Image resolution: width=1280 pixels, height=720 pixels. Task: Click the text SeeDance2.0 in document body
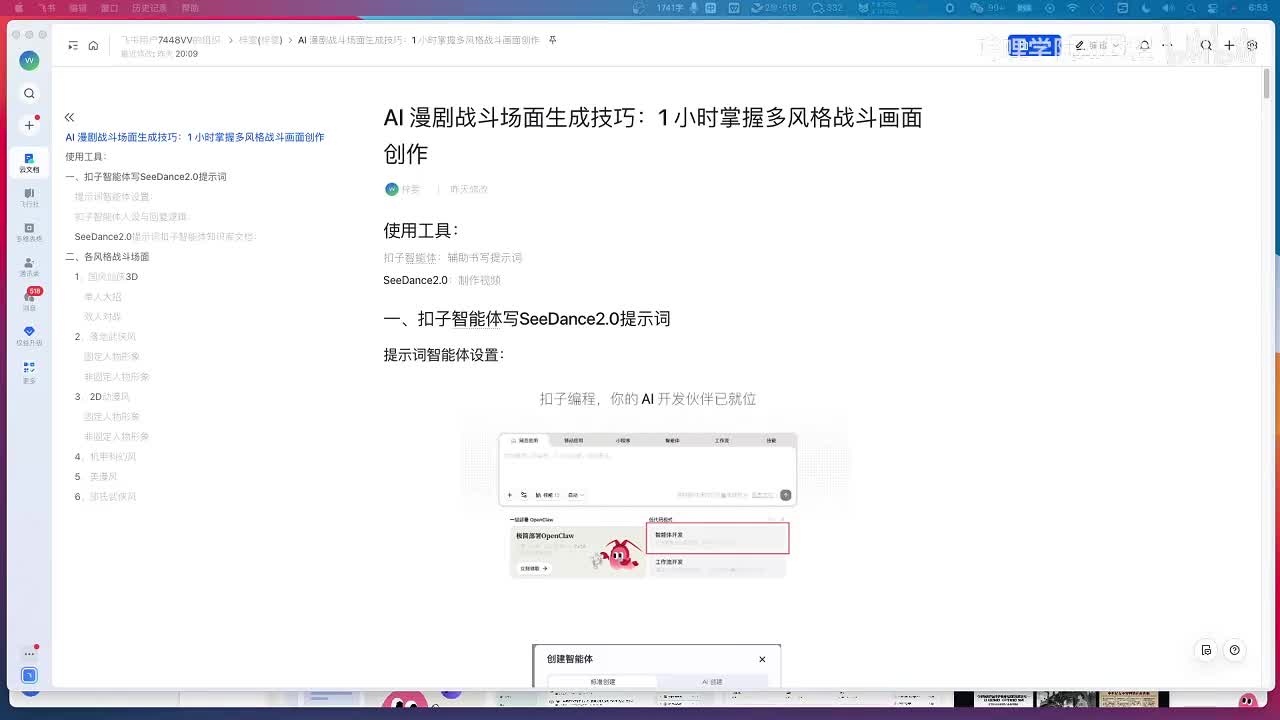(415, 281)
